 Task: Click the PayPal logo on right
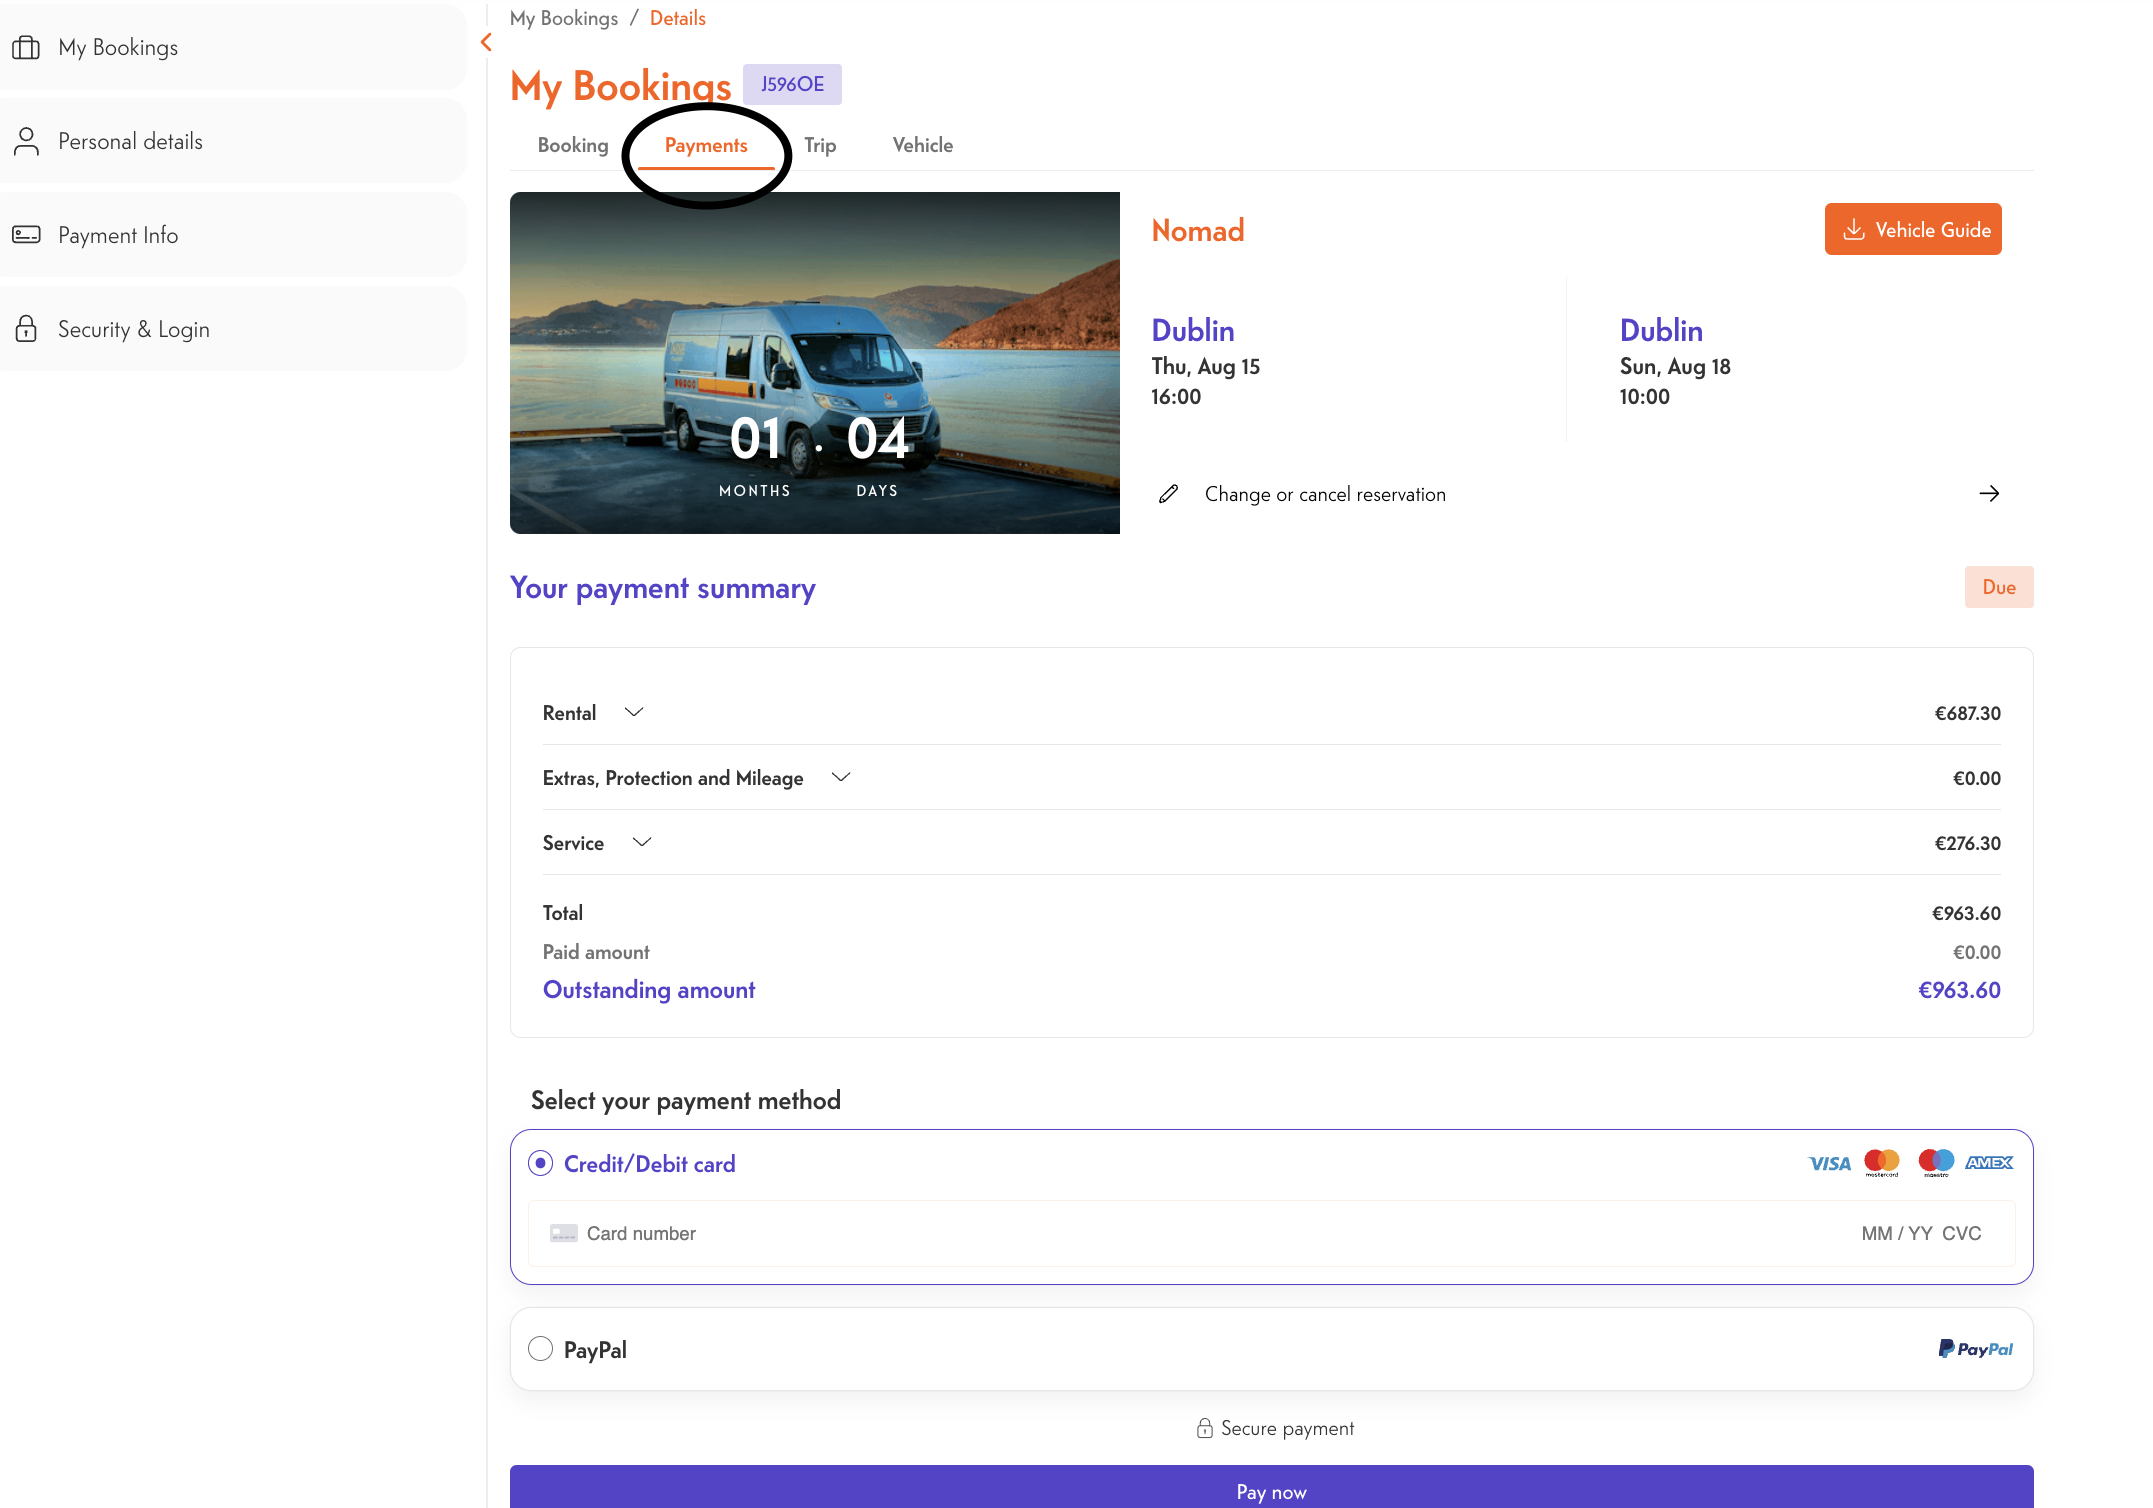click(1975, 1349)
